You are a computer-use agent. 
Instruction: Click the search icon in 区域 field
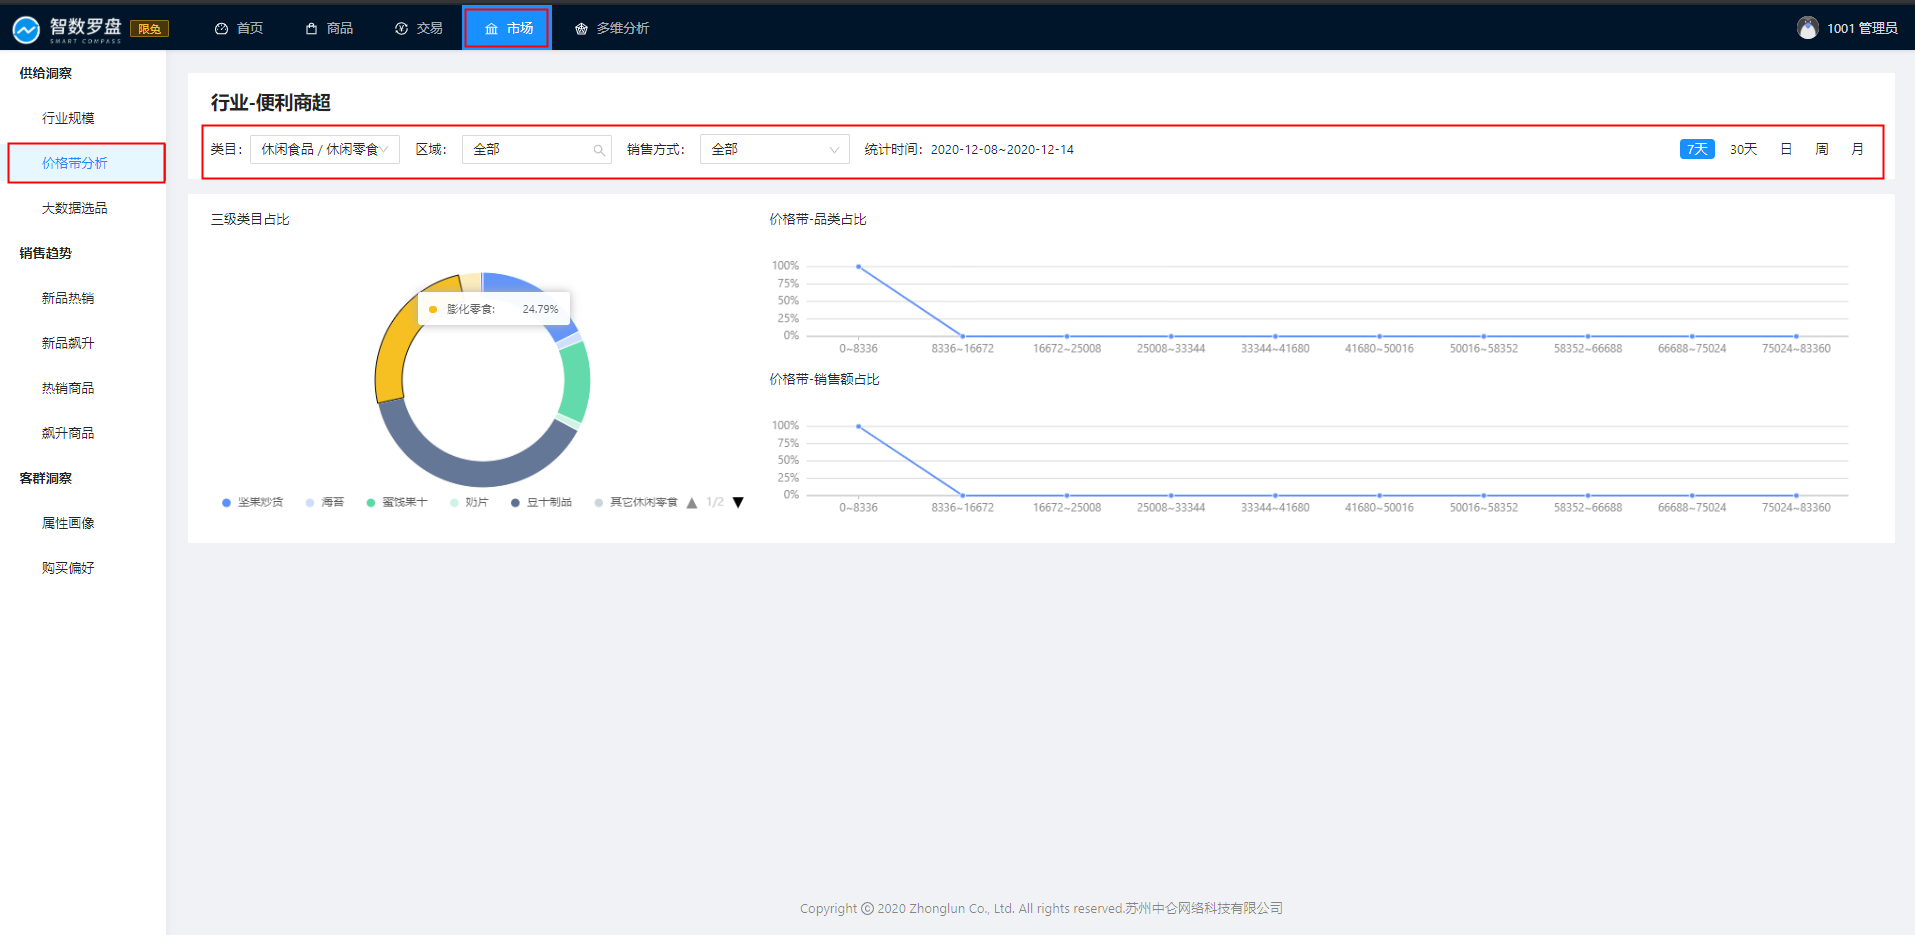599,150
